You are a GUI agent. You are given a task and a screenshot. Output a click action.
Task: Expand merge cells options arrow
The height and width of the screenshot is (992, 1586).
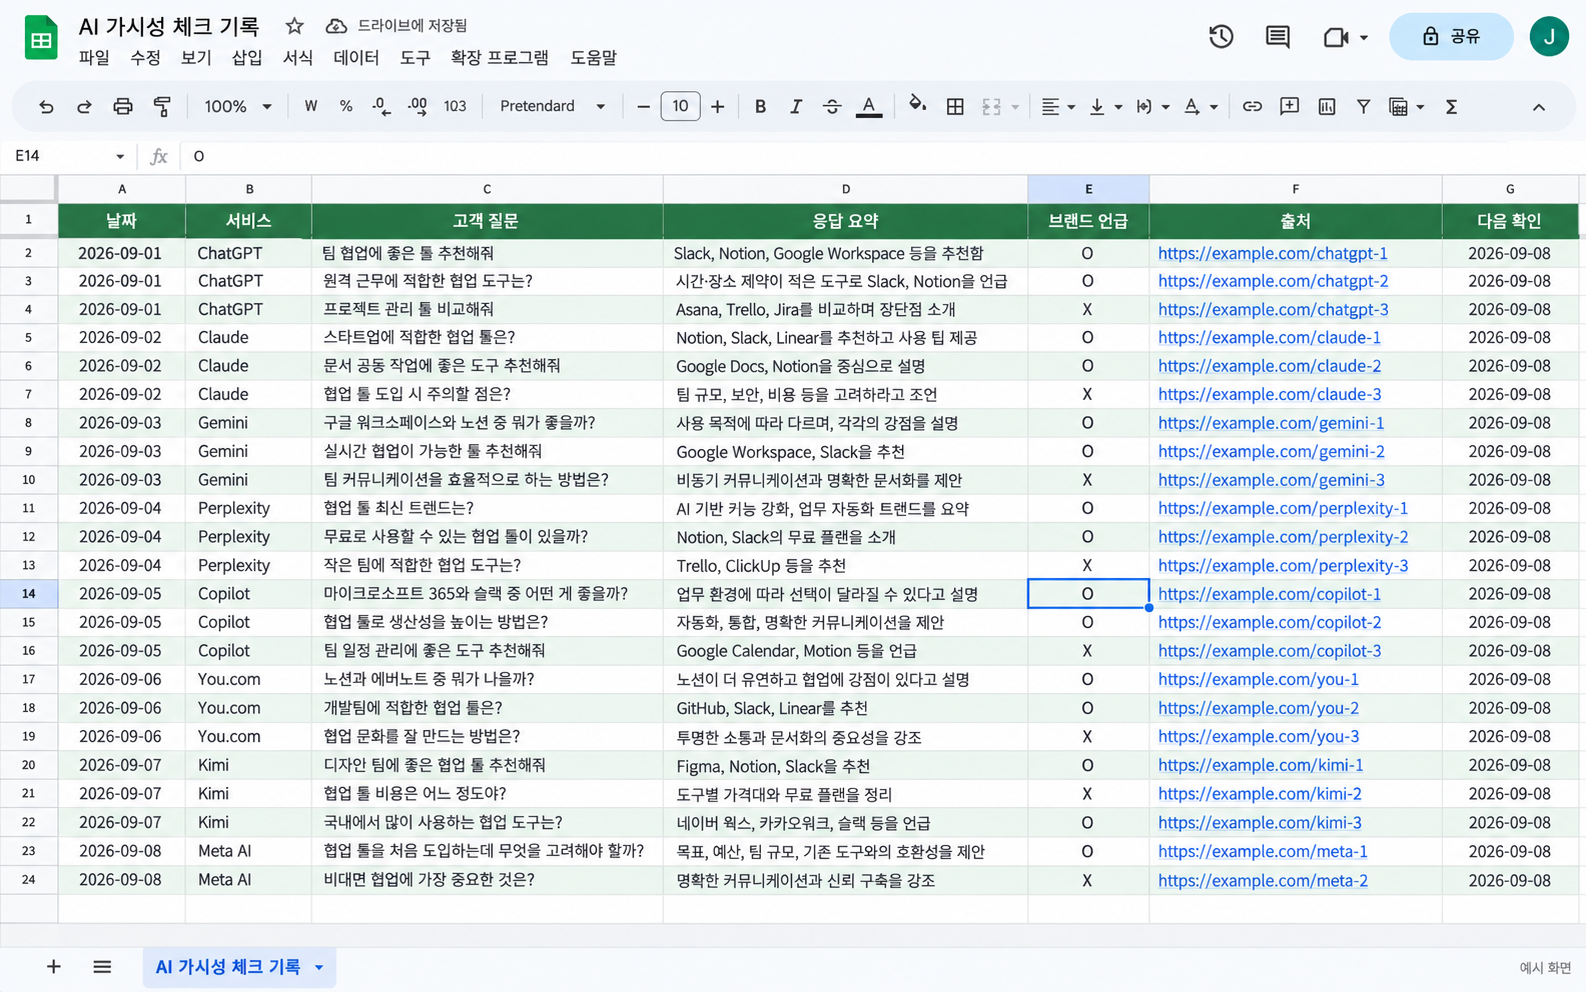pos(1015,107)
